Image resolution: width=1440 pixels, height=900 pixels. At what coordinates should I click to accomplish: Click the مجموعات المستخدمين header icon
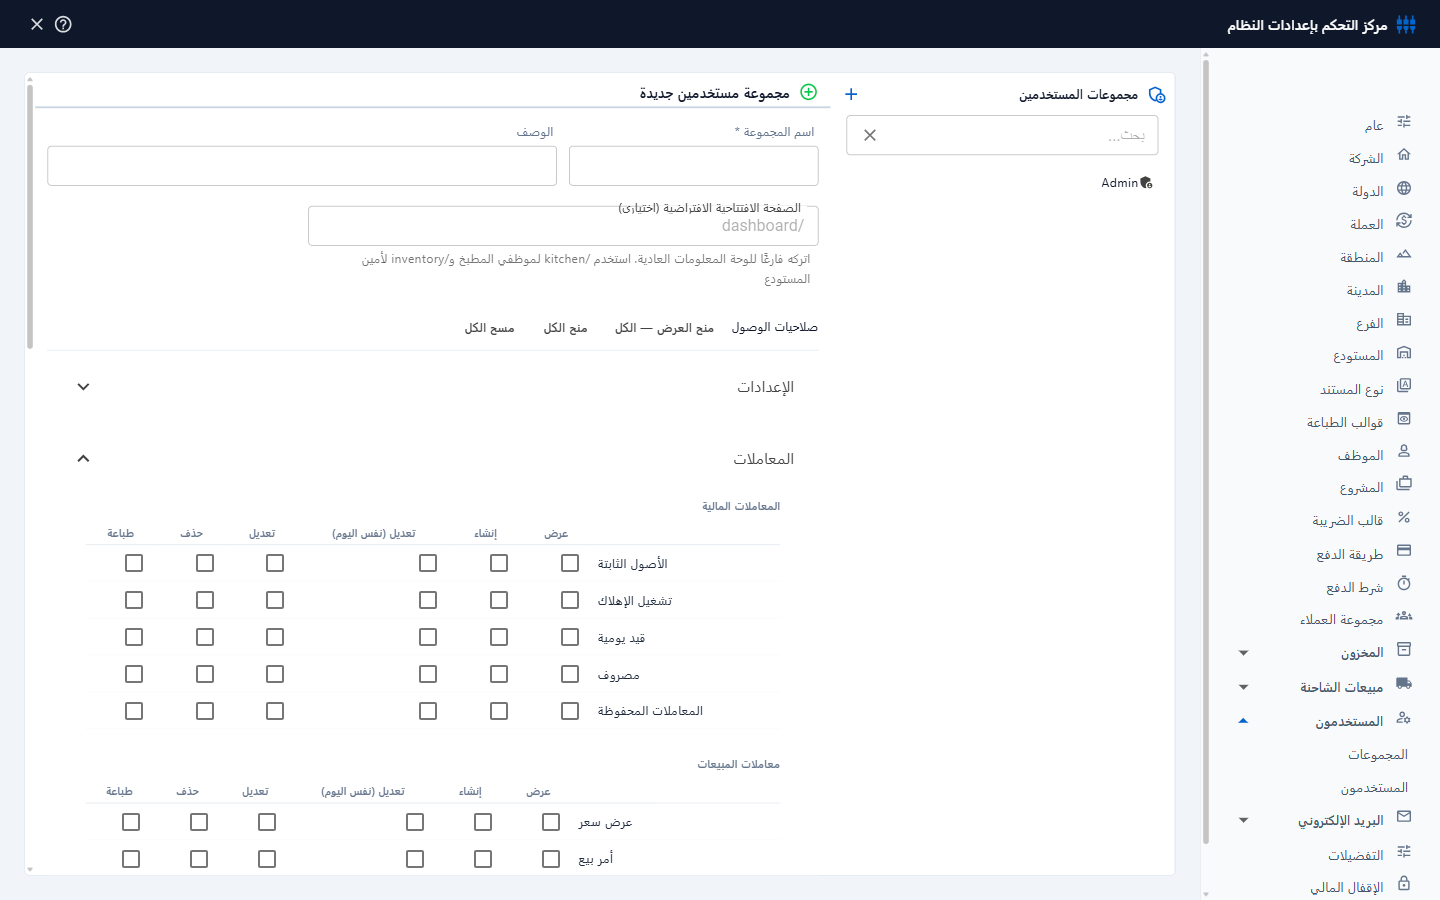(x=1157, y=95)
